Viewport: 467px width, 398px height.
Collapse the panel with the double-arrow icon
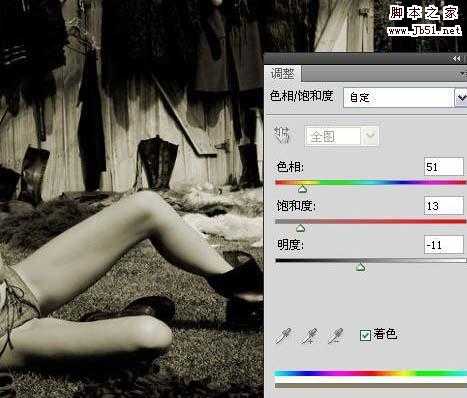tap(457, 59)
